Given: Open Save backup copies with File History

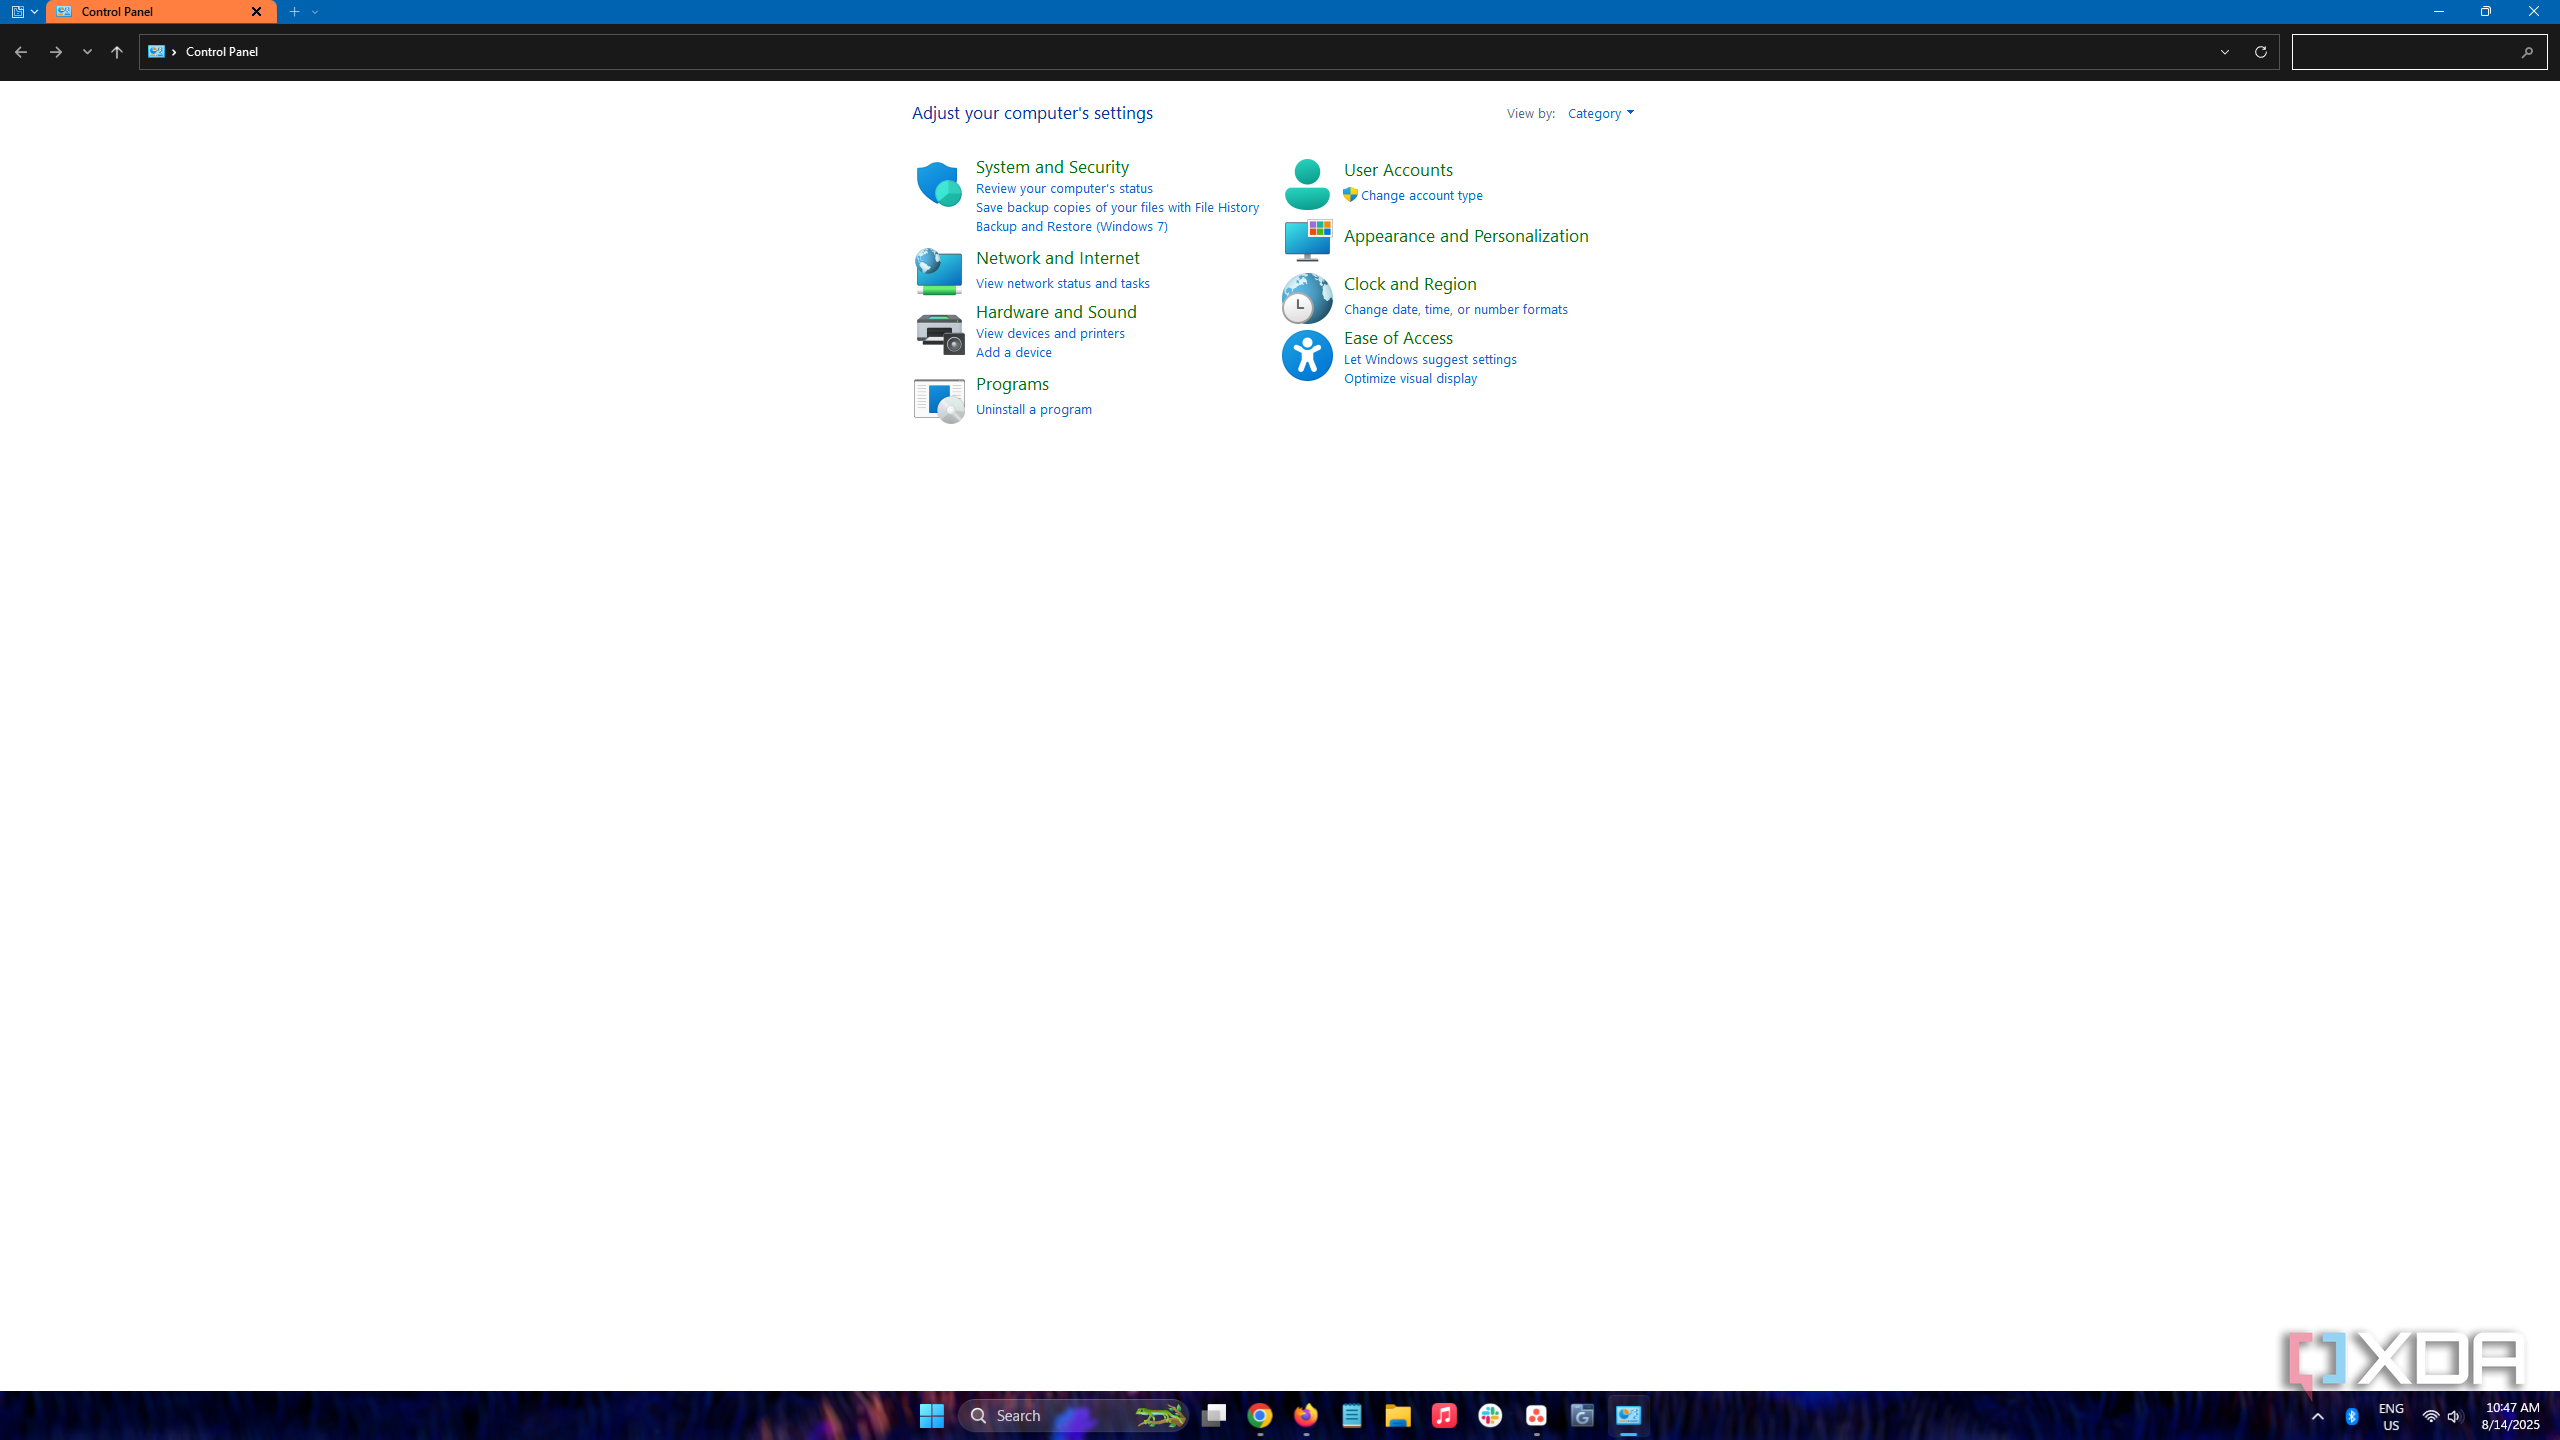Looking at the screenshot, I should pyautogui.click(x=1117, y=207).
